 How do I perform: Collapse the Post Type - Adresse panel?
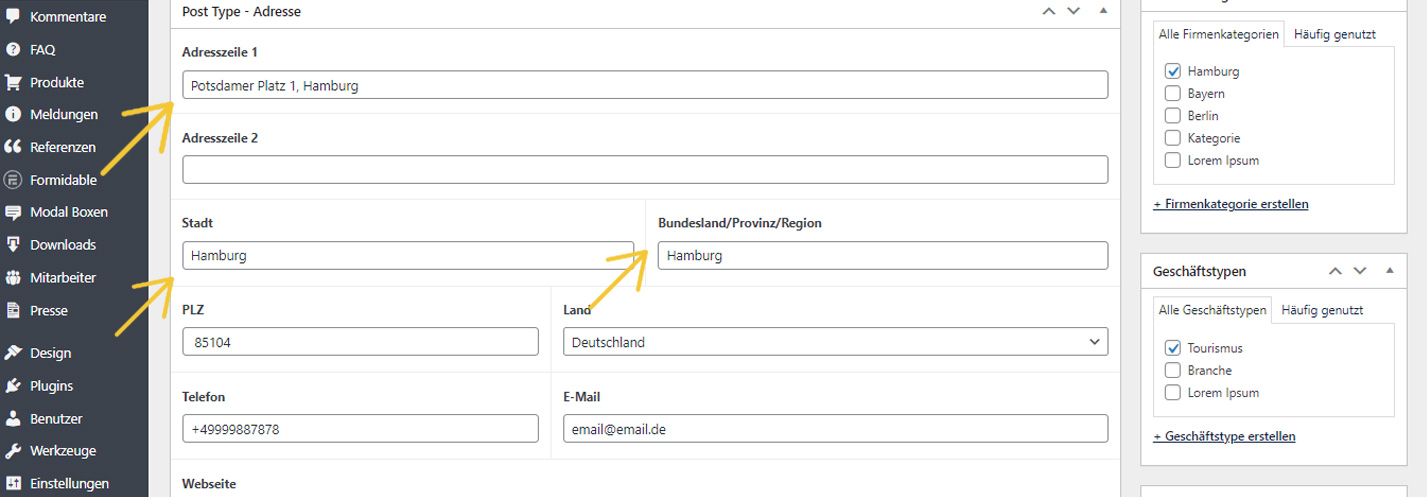tap(1103, 11)
